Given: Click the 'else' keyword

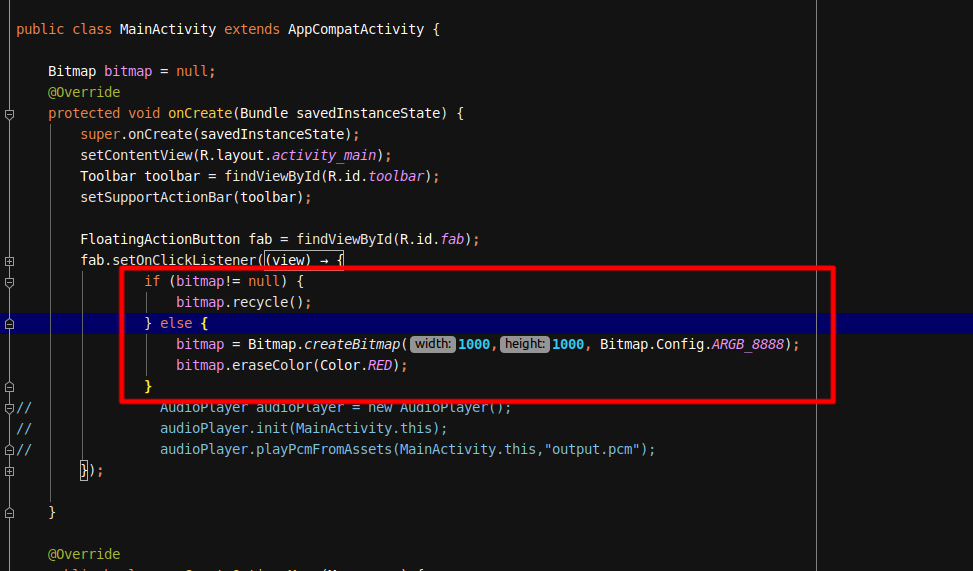Looking at the screenshot, I should [x=176, y=323].
